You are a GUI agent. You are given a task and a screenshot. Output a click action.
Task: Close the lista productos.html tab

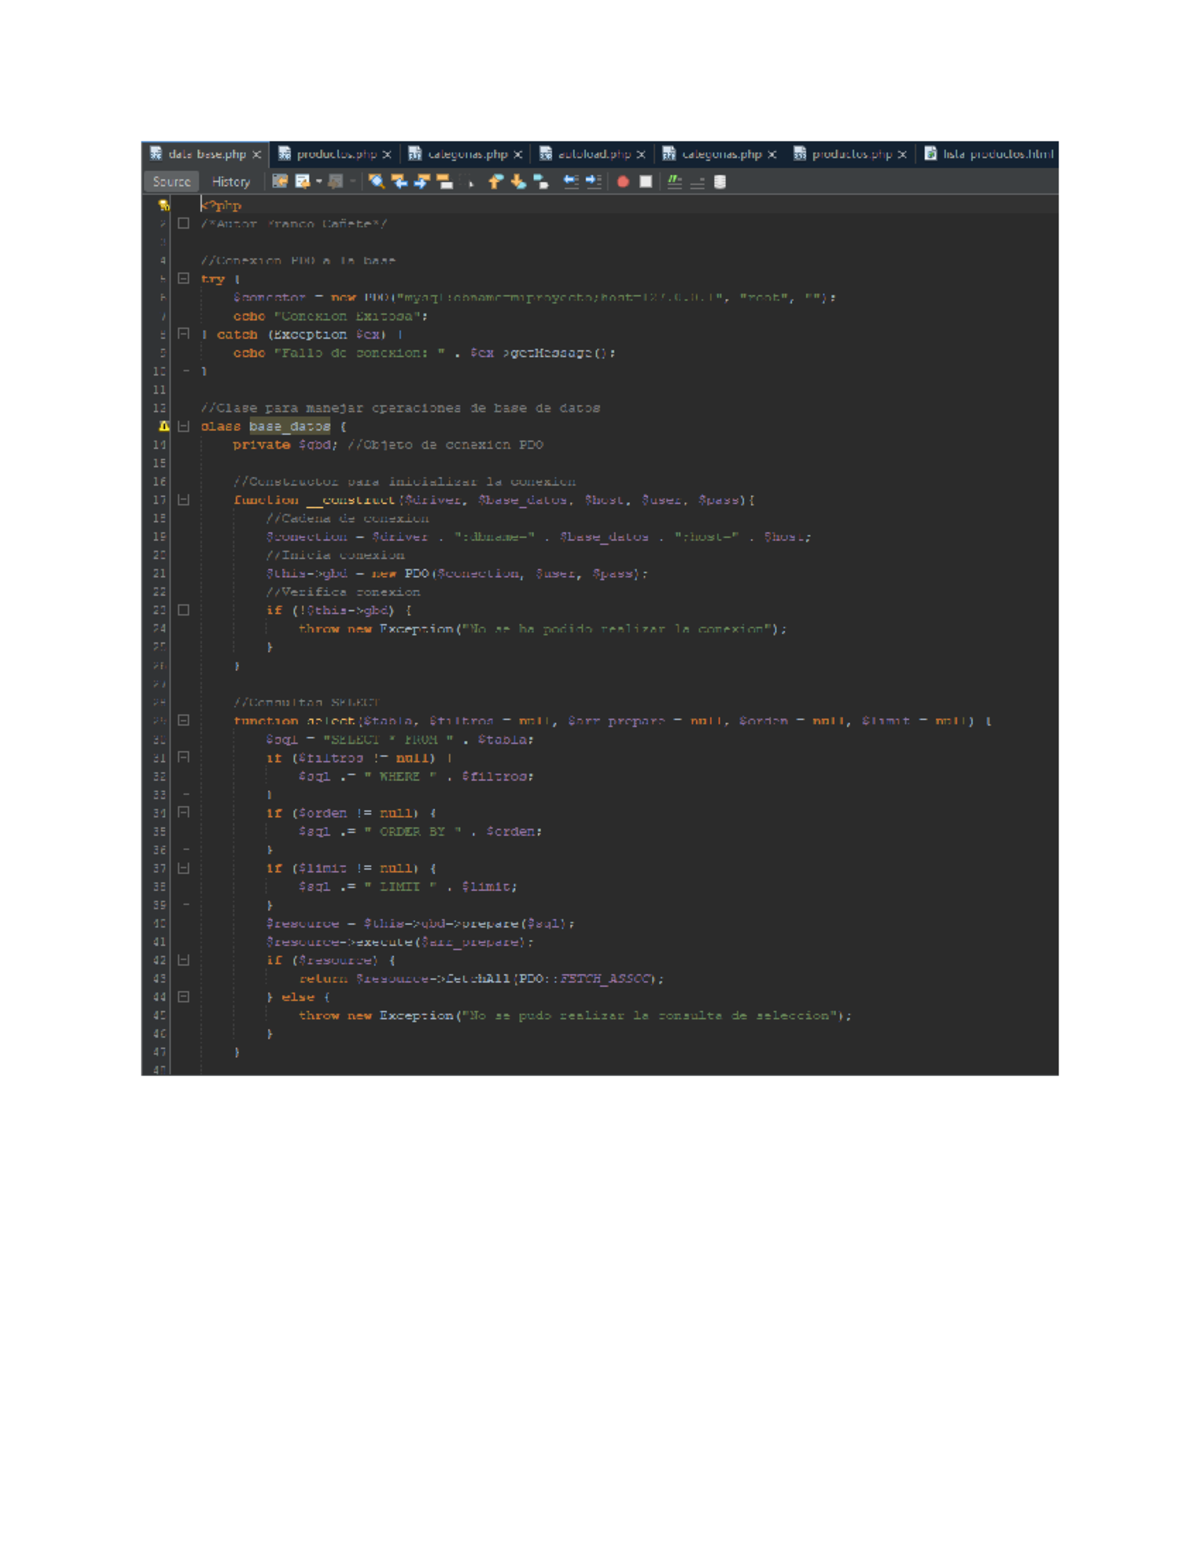tap(1052, 155)
